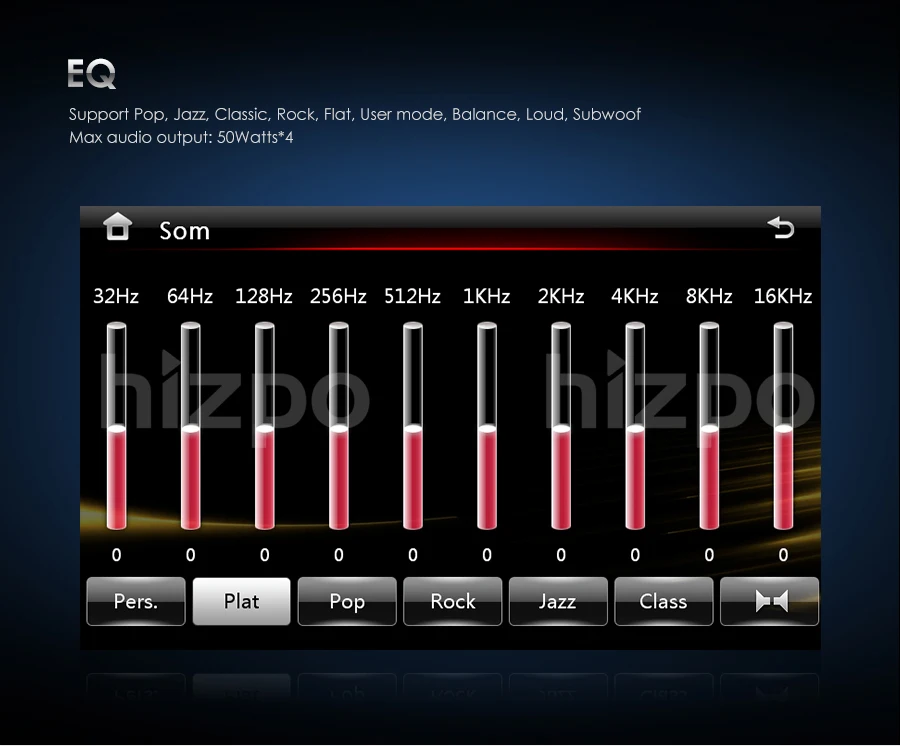
Task: Choose the Rock equalizer preset
Action: click(x=453, y=601)
